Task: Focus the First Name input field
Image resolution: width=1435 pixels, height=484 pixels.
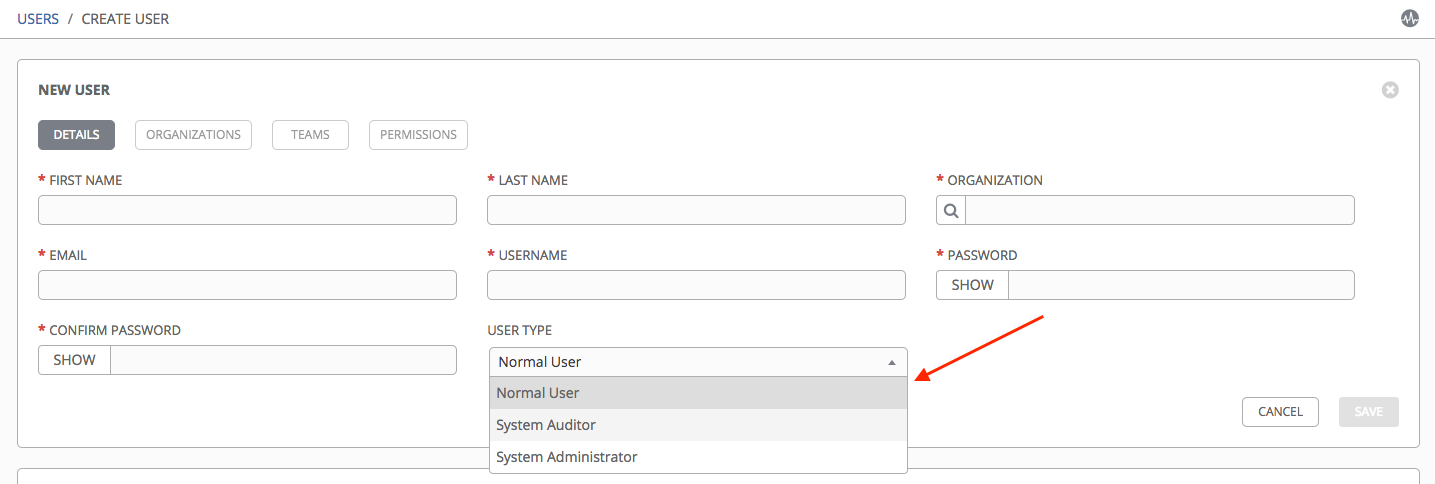Action: 247,210
